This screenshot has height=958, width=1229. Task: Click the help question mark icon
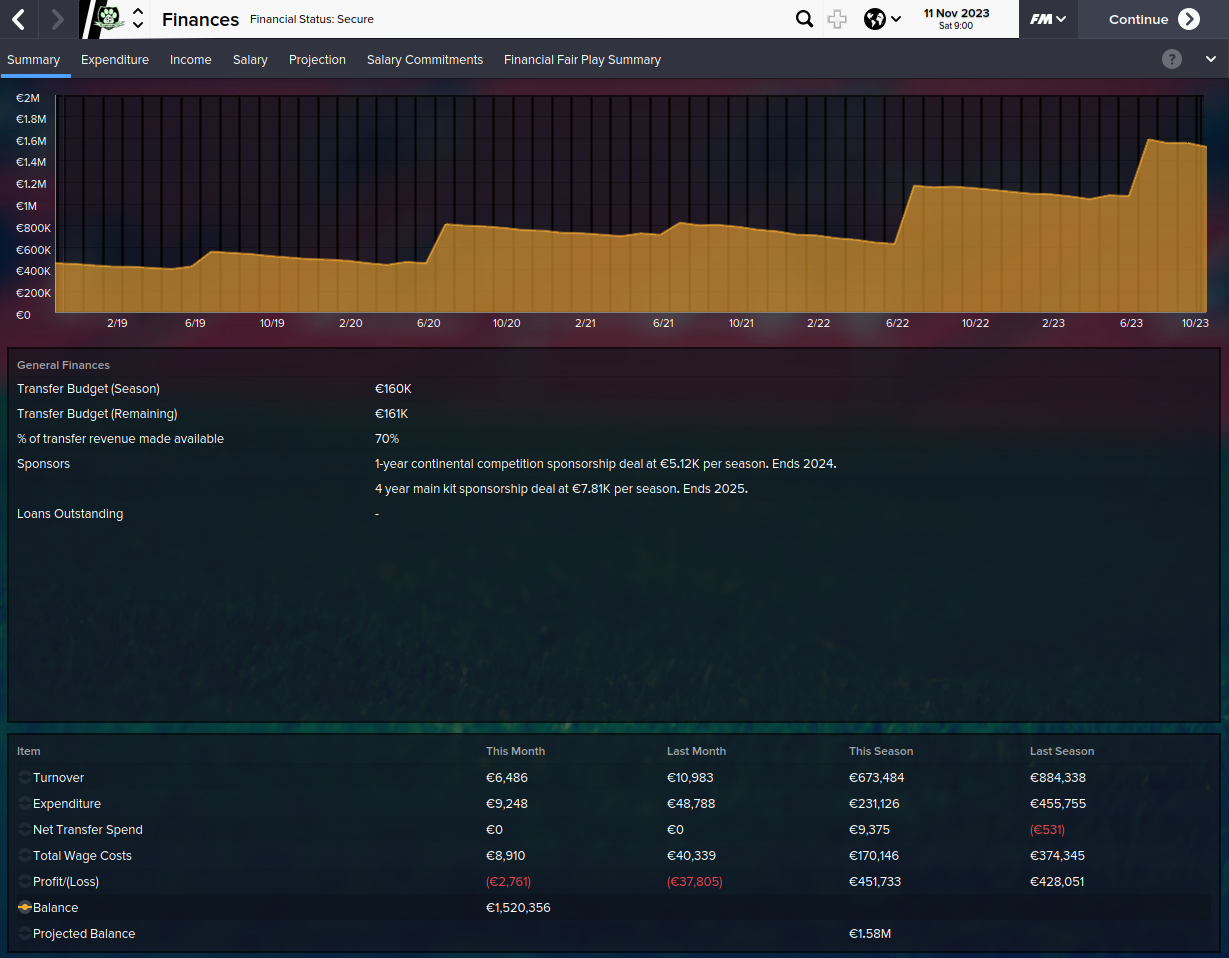(1172, 59)
